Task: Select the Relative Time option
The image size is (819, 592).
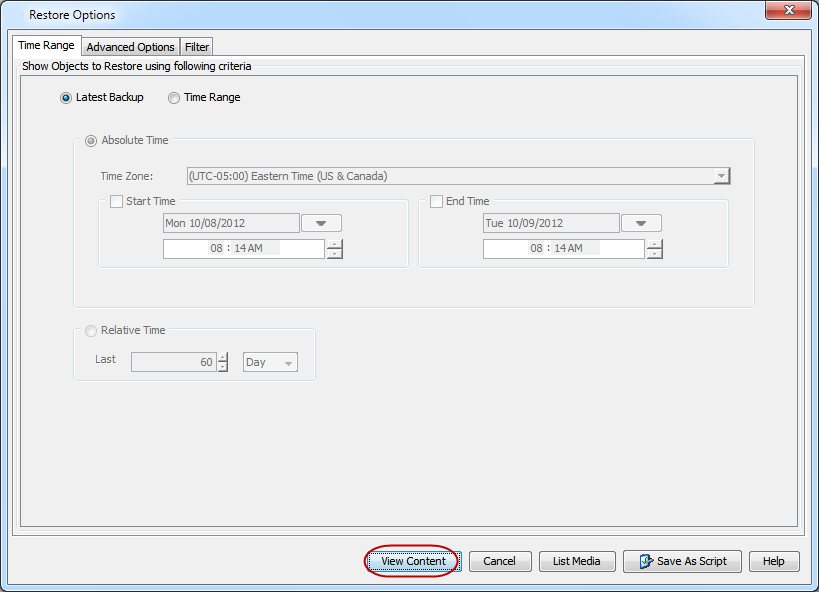Action: coord(91,330)
